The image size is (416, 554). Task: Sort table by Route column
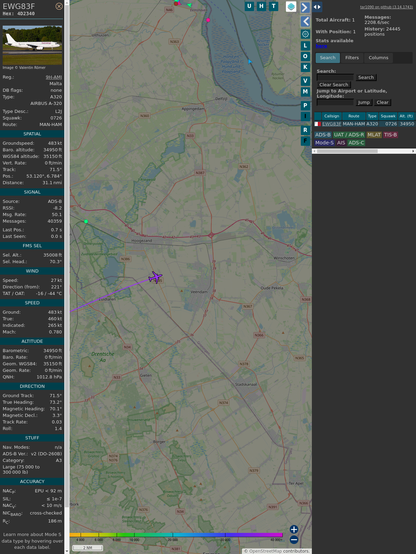[353, 116]
